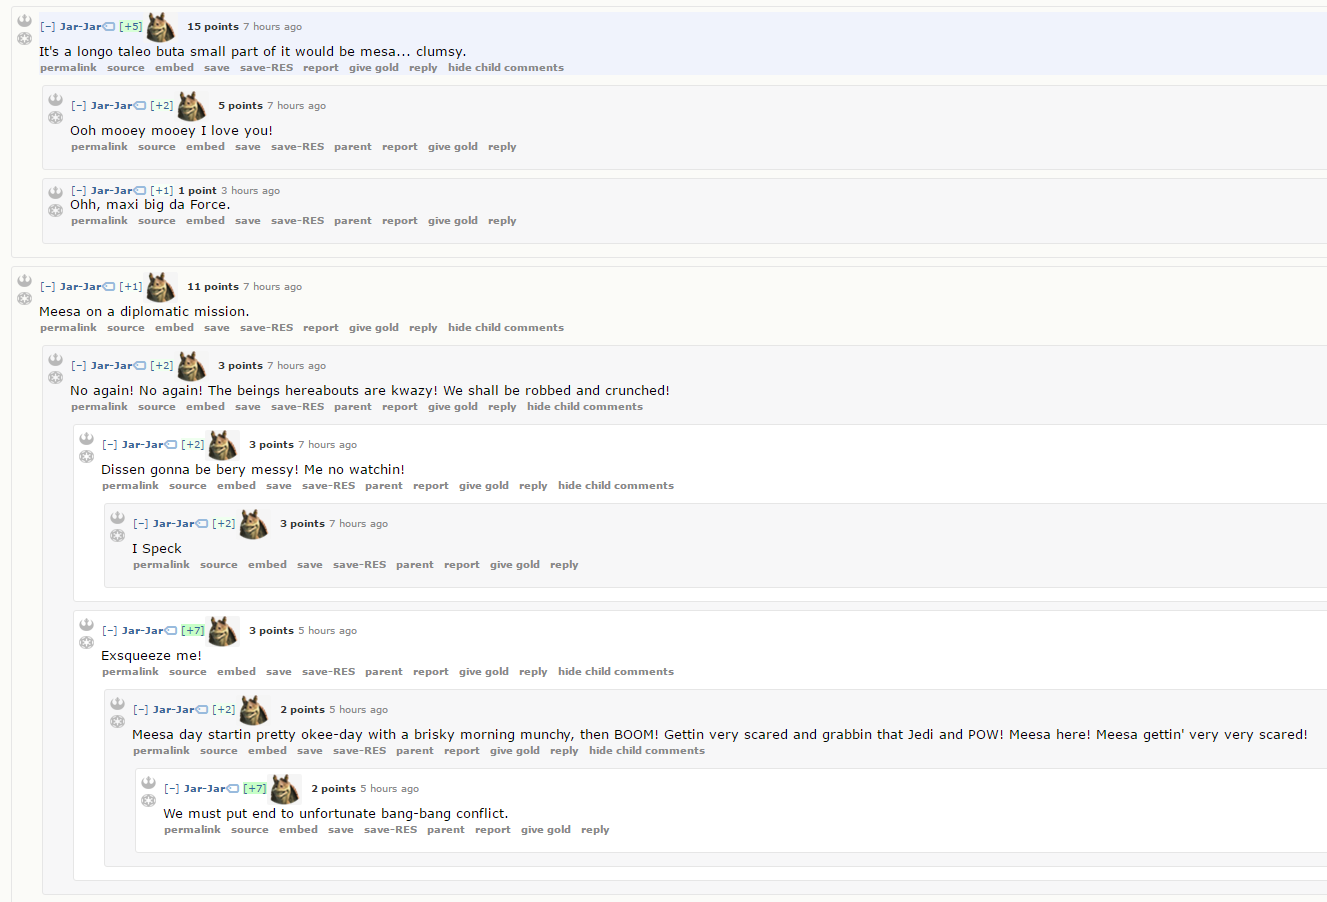
Task: Upvote the "Meesa on a diplomatic mission" comment
Action: (25, 281)
